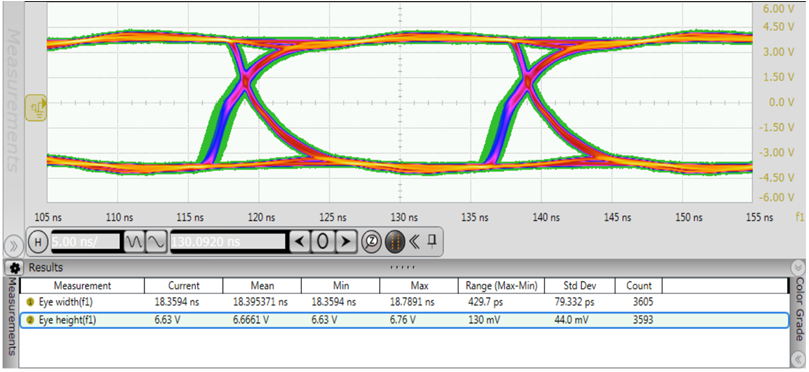This screenshot has height=372, width=809.
Task: Collapse the toolbar using double-left chevron
Action: click(414, 241)
